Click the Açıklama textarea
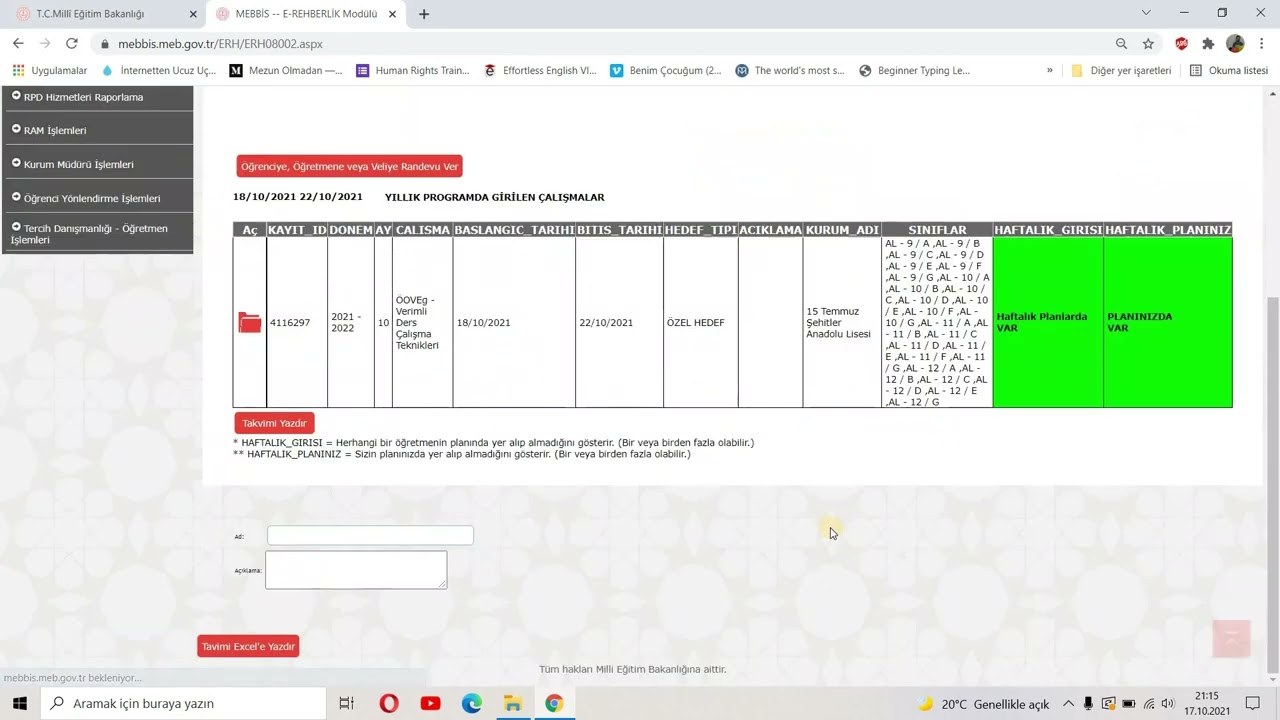The height and width of the screenshot is (720, 1280). [x=356, y=570]
